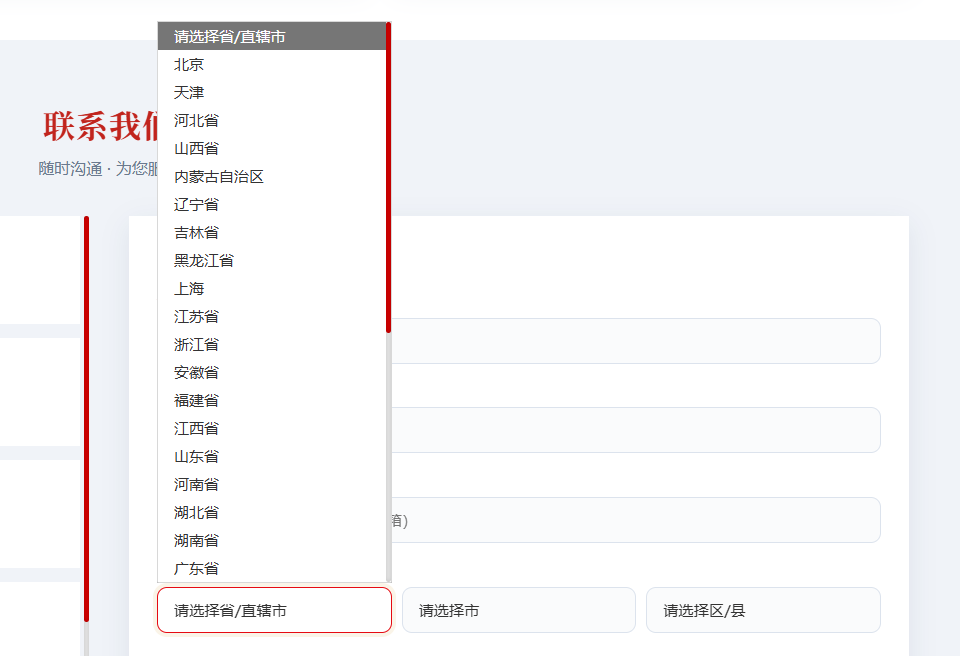
Task: Pick 辽宁省 from the options
Action: click(272, 205)
